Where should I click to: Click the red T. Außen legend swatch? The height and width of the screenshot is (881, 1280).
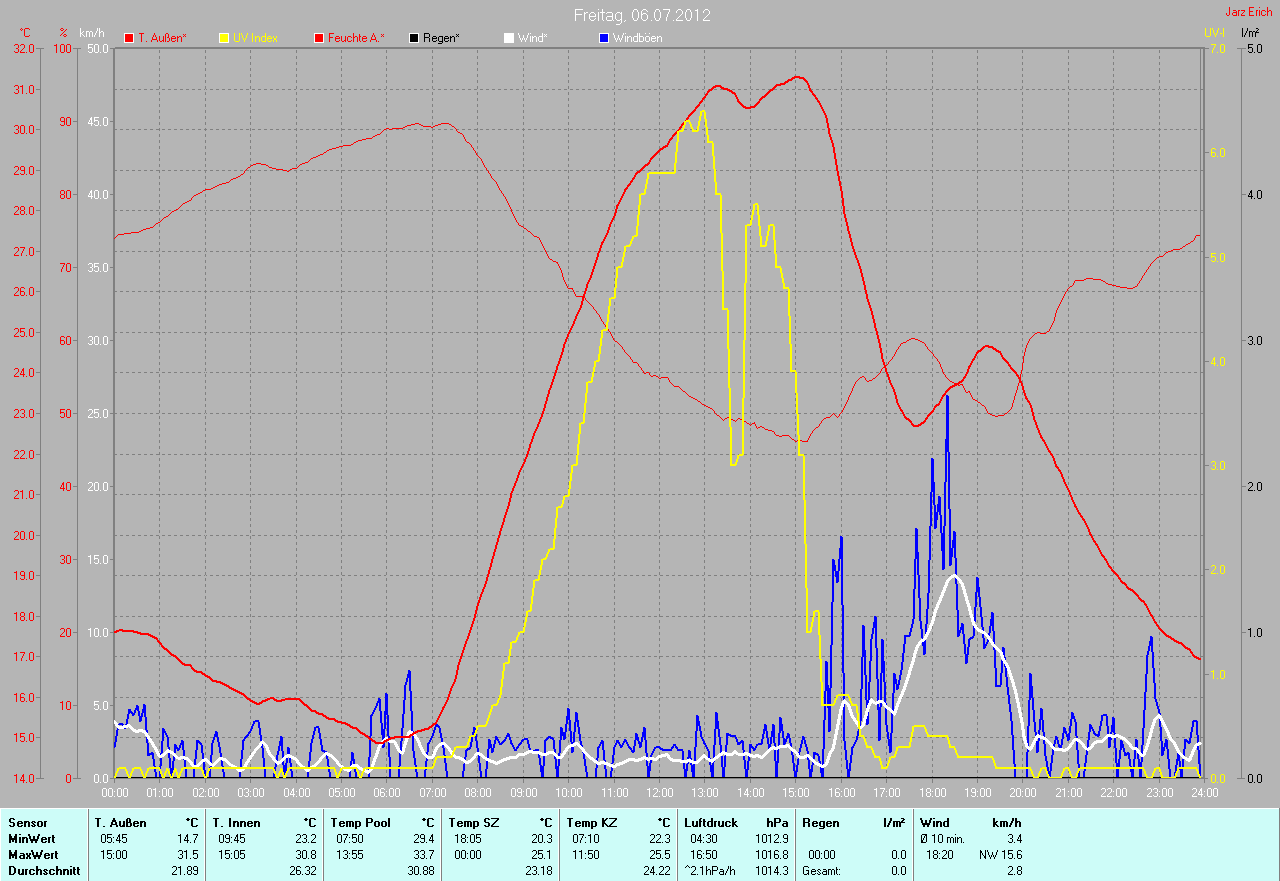[x=129, y=38]
